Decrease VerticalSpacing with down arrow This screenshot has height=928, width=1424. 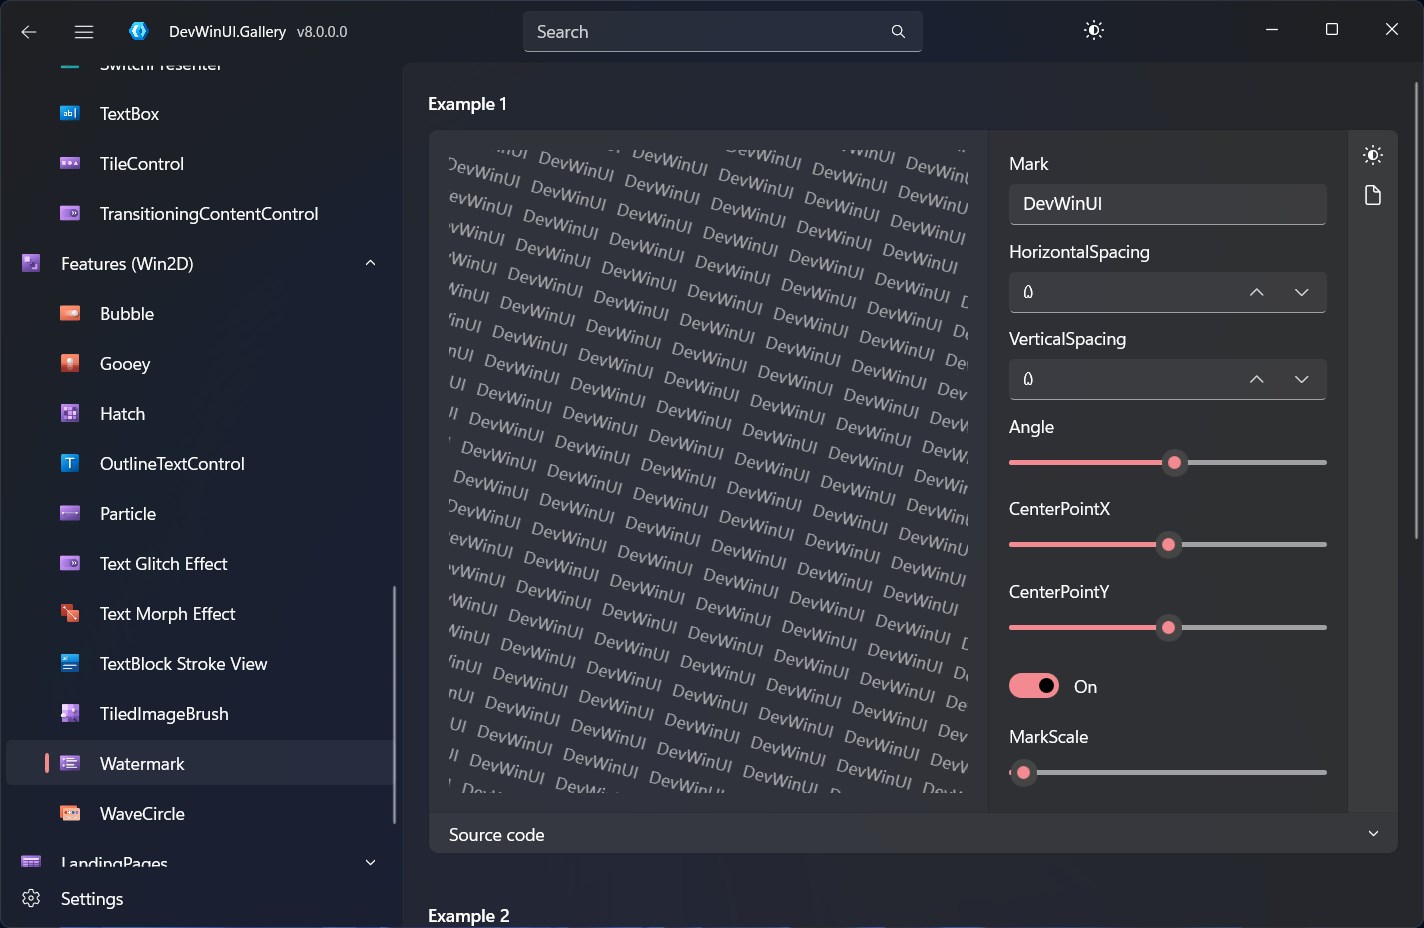point(1301,380)
